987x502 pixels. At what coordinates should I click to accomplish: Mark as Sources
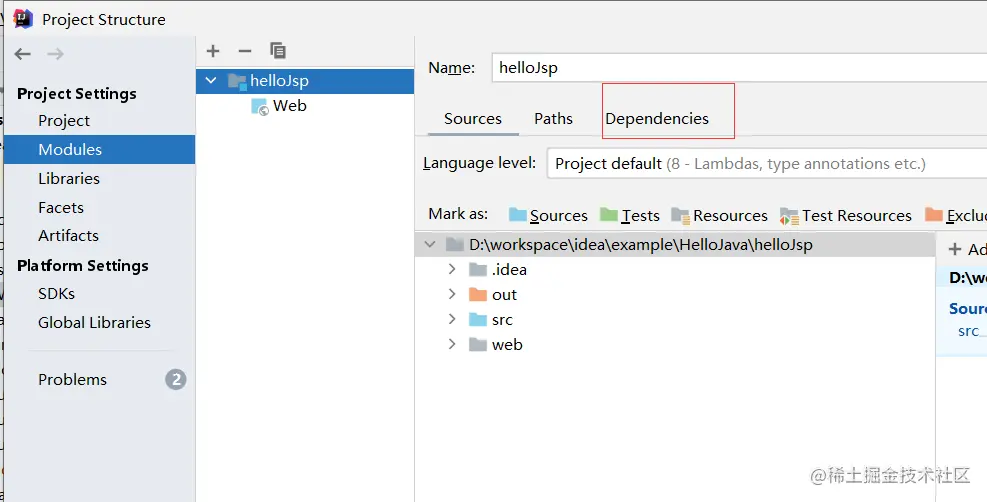point(548,215)
